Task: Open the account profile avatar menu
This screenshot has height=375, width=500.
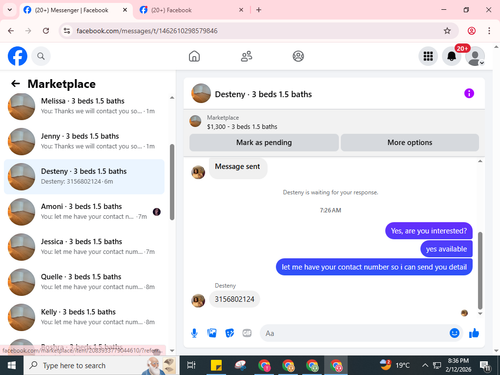Action: (475, 56)
